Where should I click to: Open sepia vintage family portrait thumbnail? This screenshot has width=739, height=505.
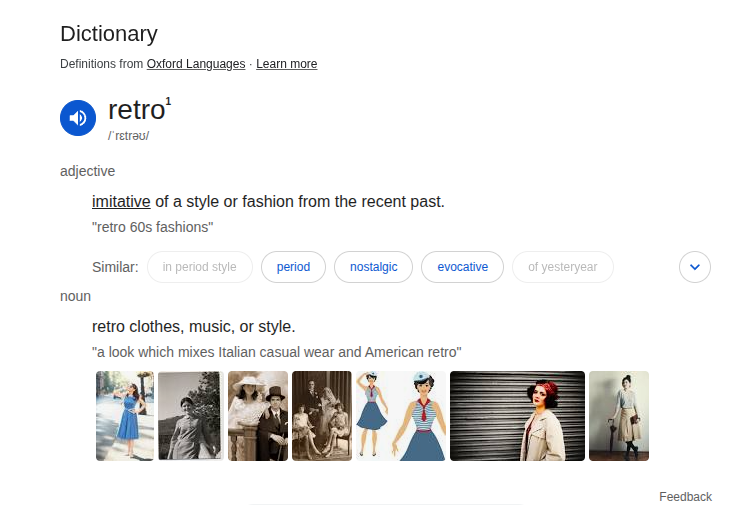click(x=322, y=416)
